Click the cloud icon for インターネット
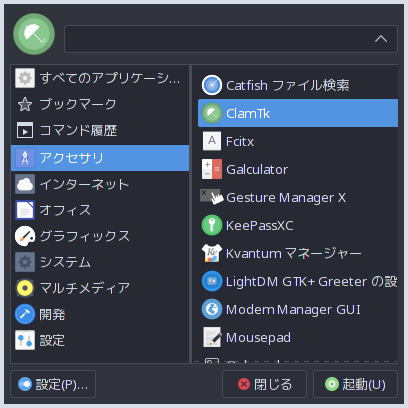The height and width of the screenshot is (408, 408). click(25, 184)
